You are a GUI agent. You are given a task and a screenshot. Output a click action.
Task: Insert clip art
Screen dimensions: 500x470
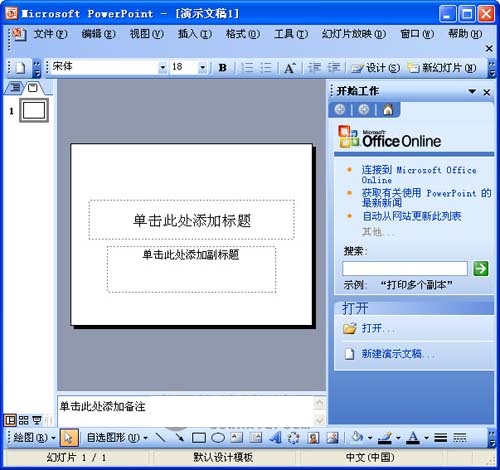(313, 438)
